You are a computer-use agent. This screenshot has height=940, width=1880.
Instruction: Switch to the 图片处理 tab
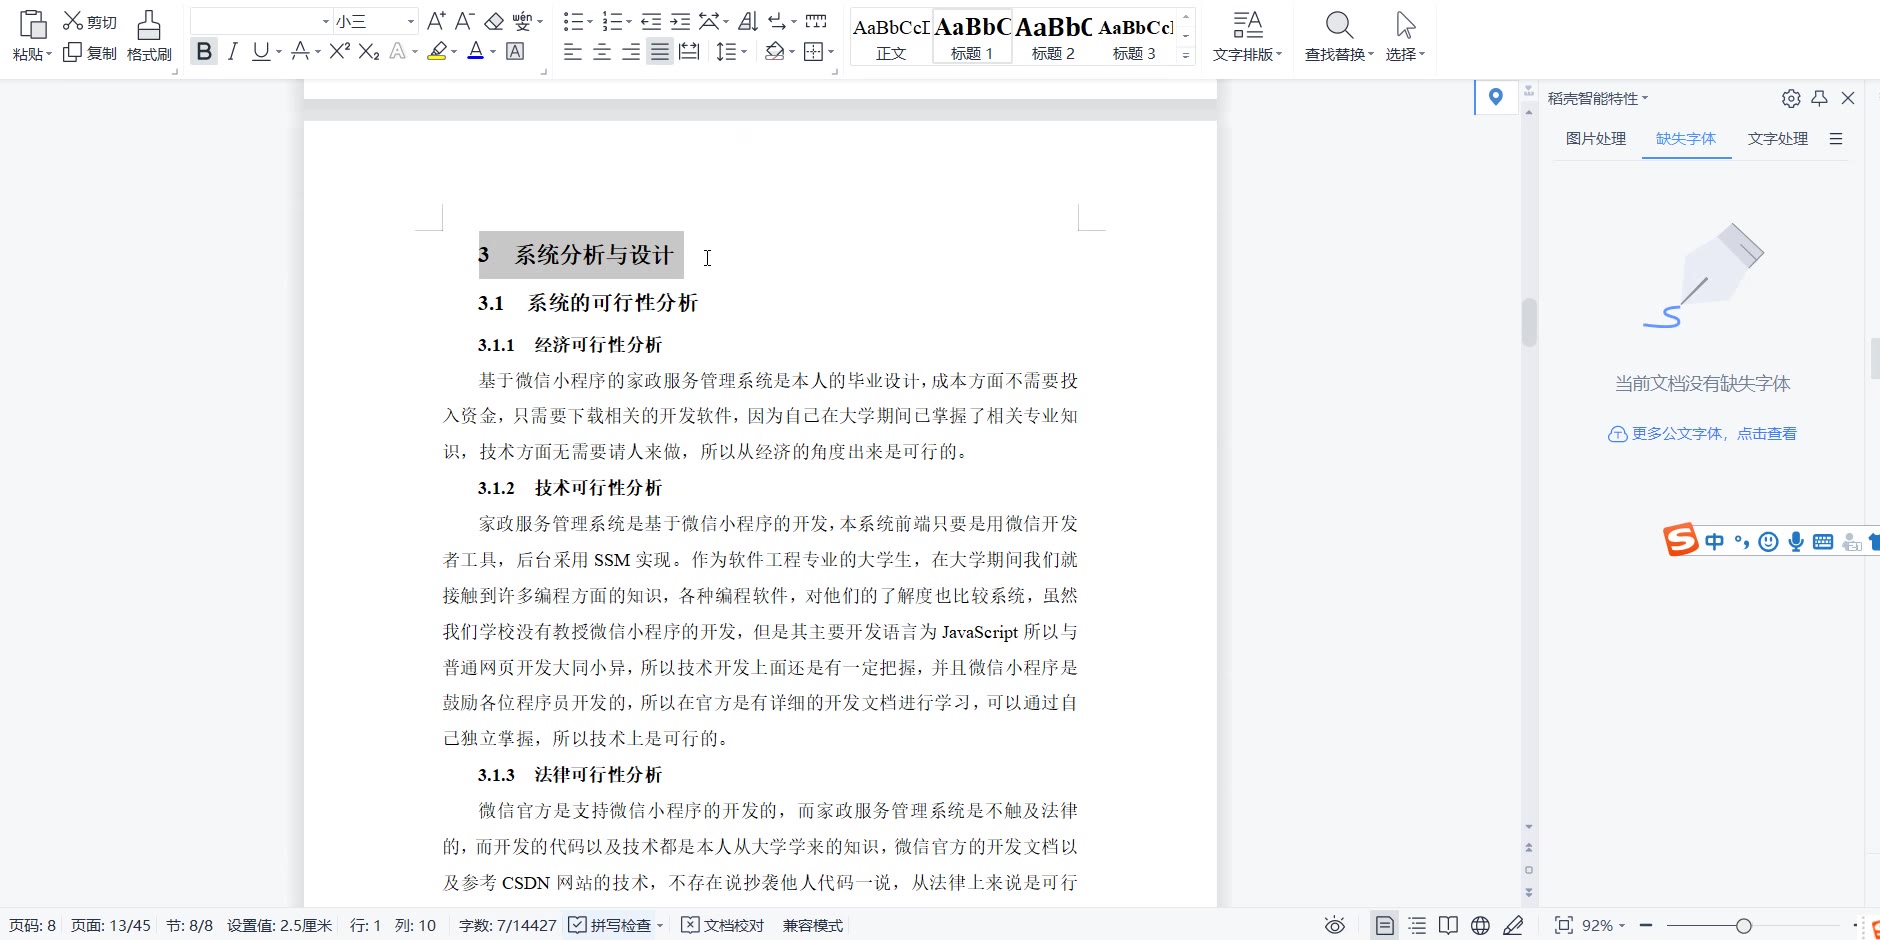coord(1595,139)
